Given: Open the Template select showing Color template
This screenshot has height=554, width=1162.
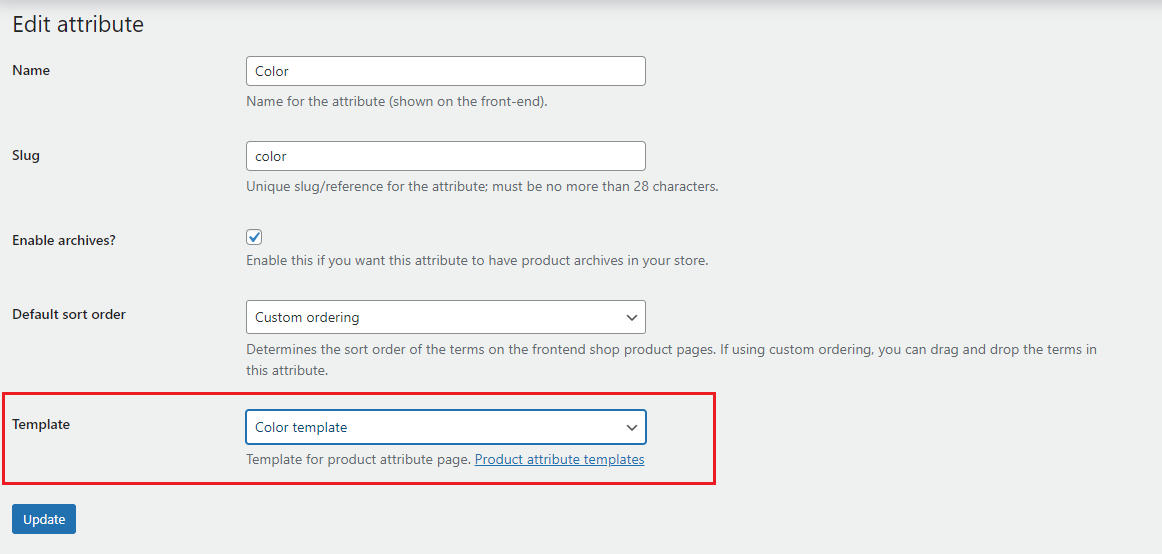Looking at the screenshot, I should (x=445, y=427).
